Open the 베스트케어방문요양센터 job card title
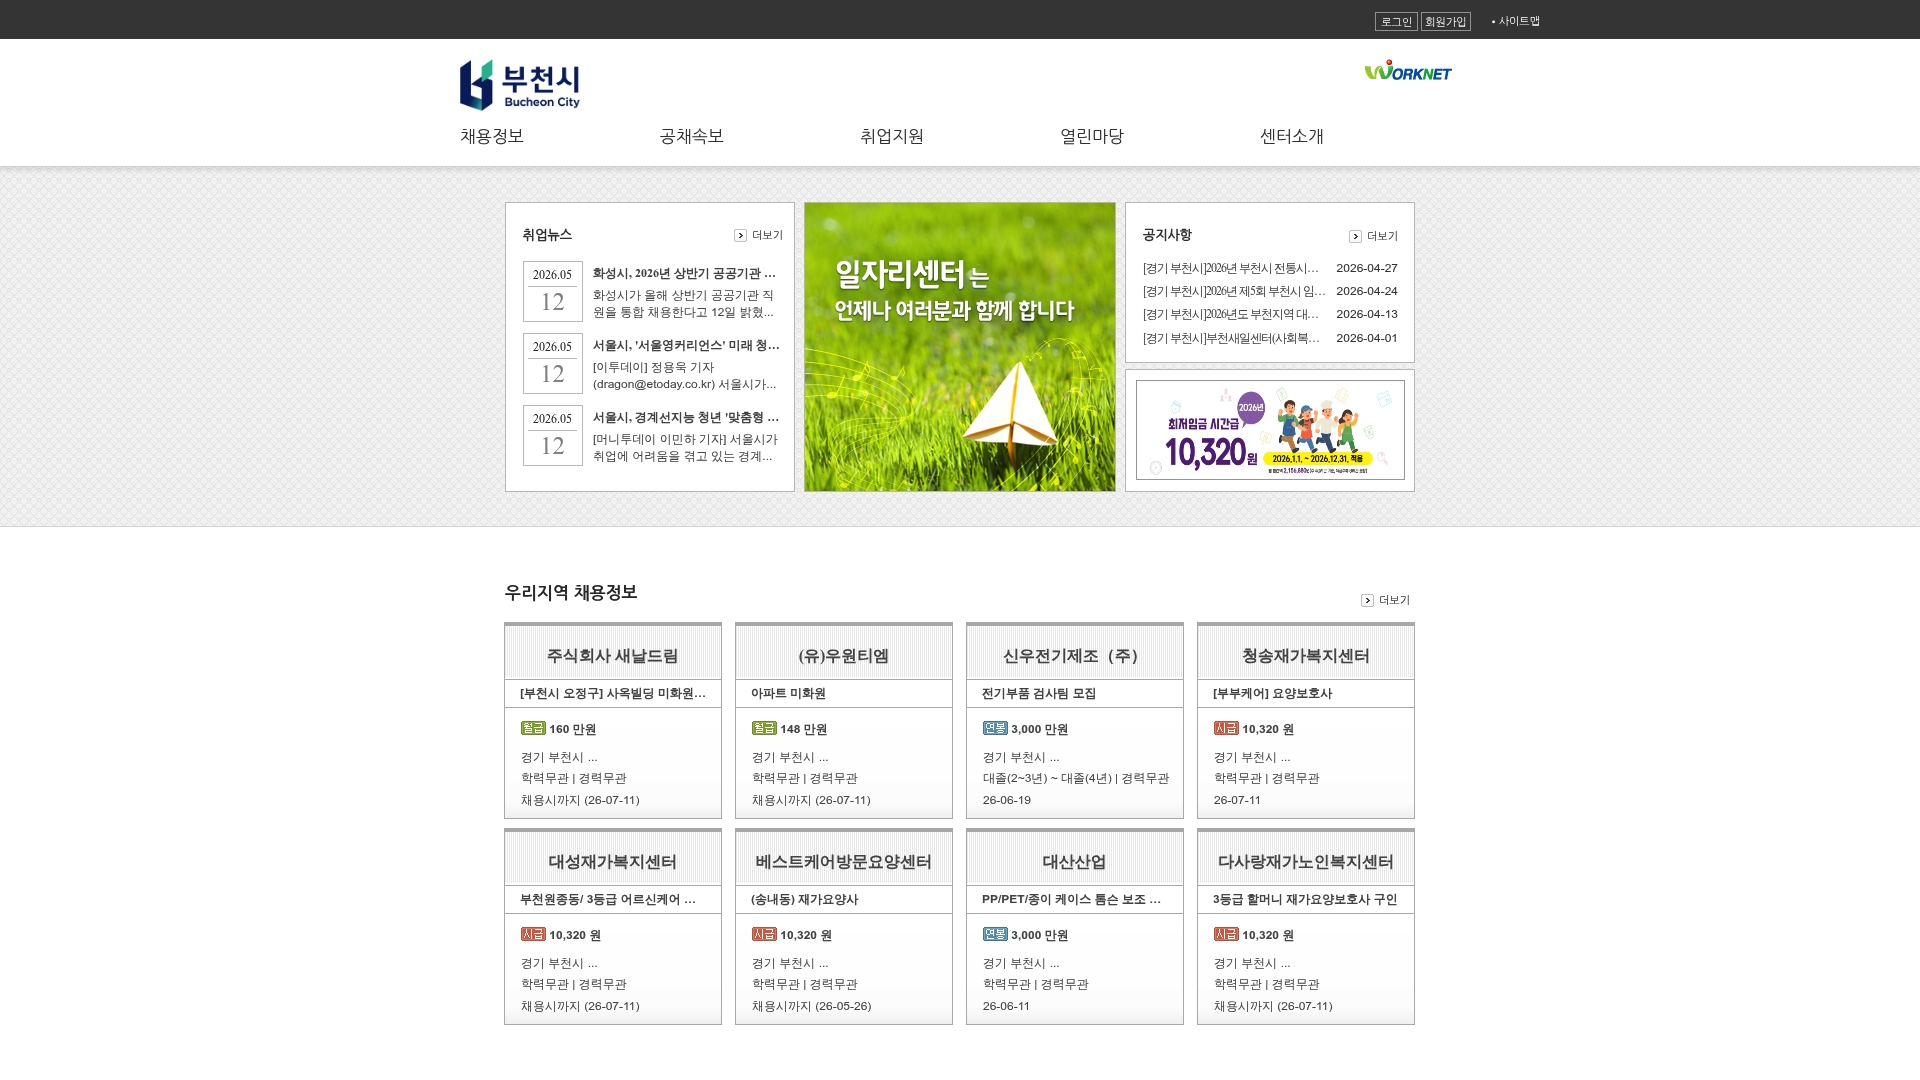 844,862
